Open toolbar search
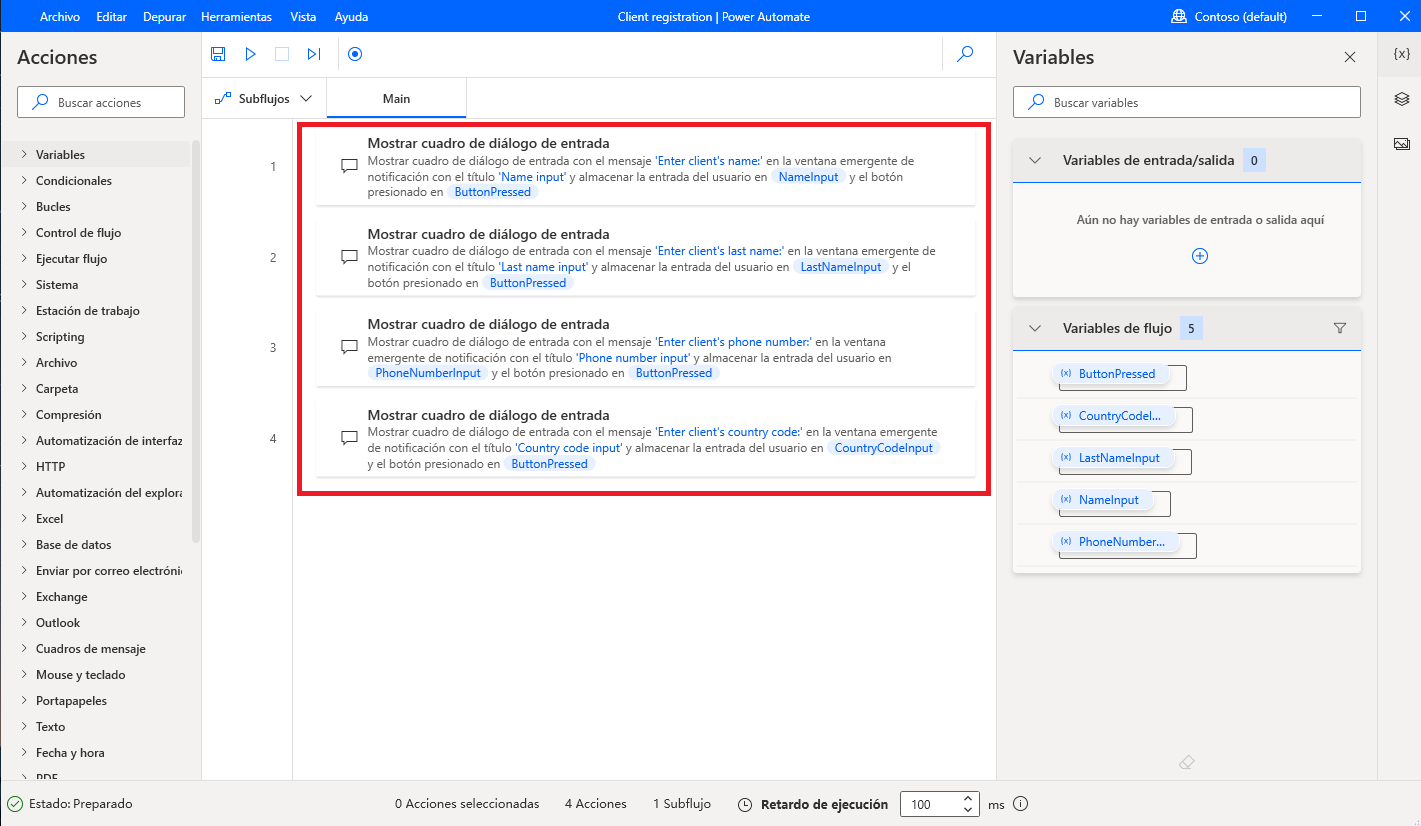 coord(965,54)
